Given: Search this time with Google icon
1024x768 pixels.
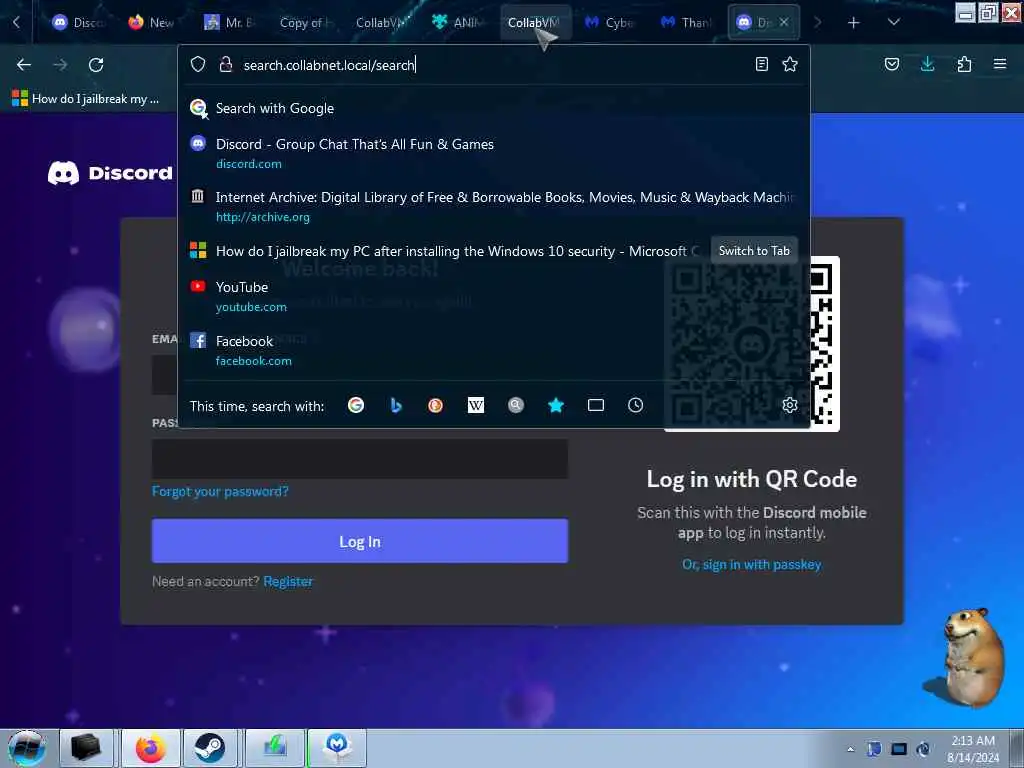Looking at the screenshot, I should [x=356, y=406].
